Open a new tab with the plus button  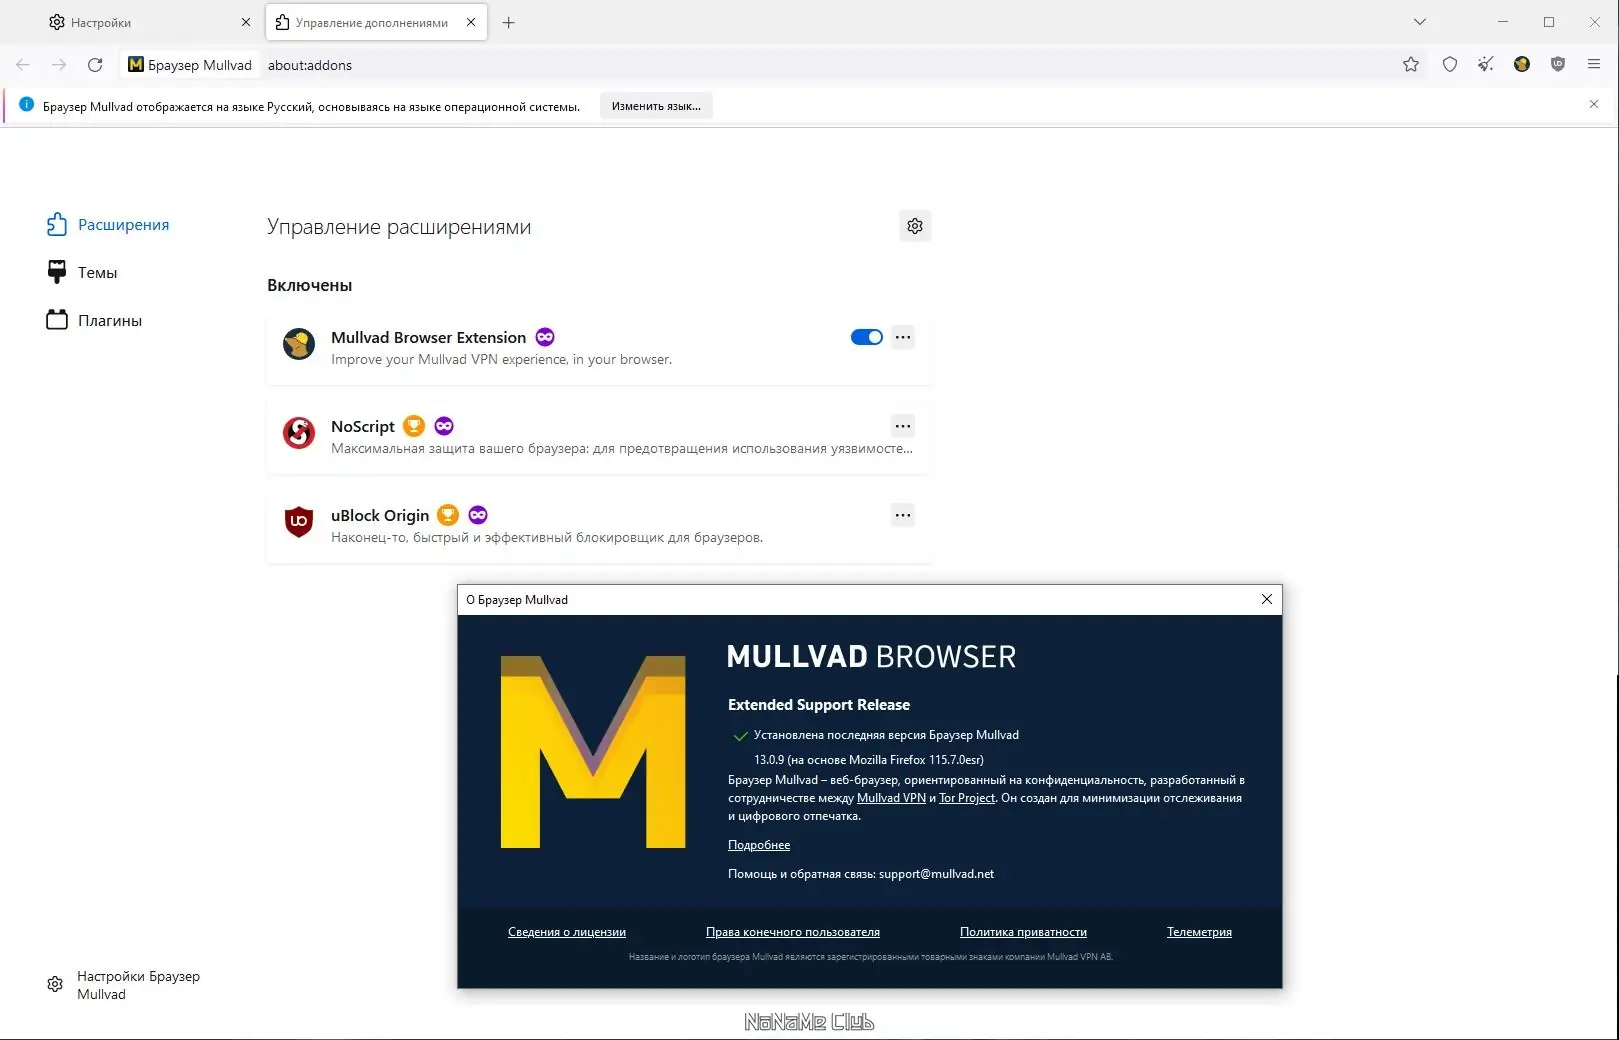(509, 22)
